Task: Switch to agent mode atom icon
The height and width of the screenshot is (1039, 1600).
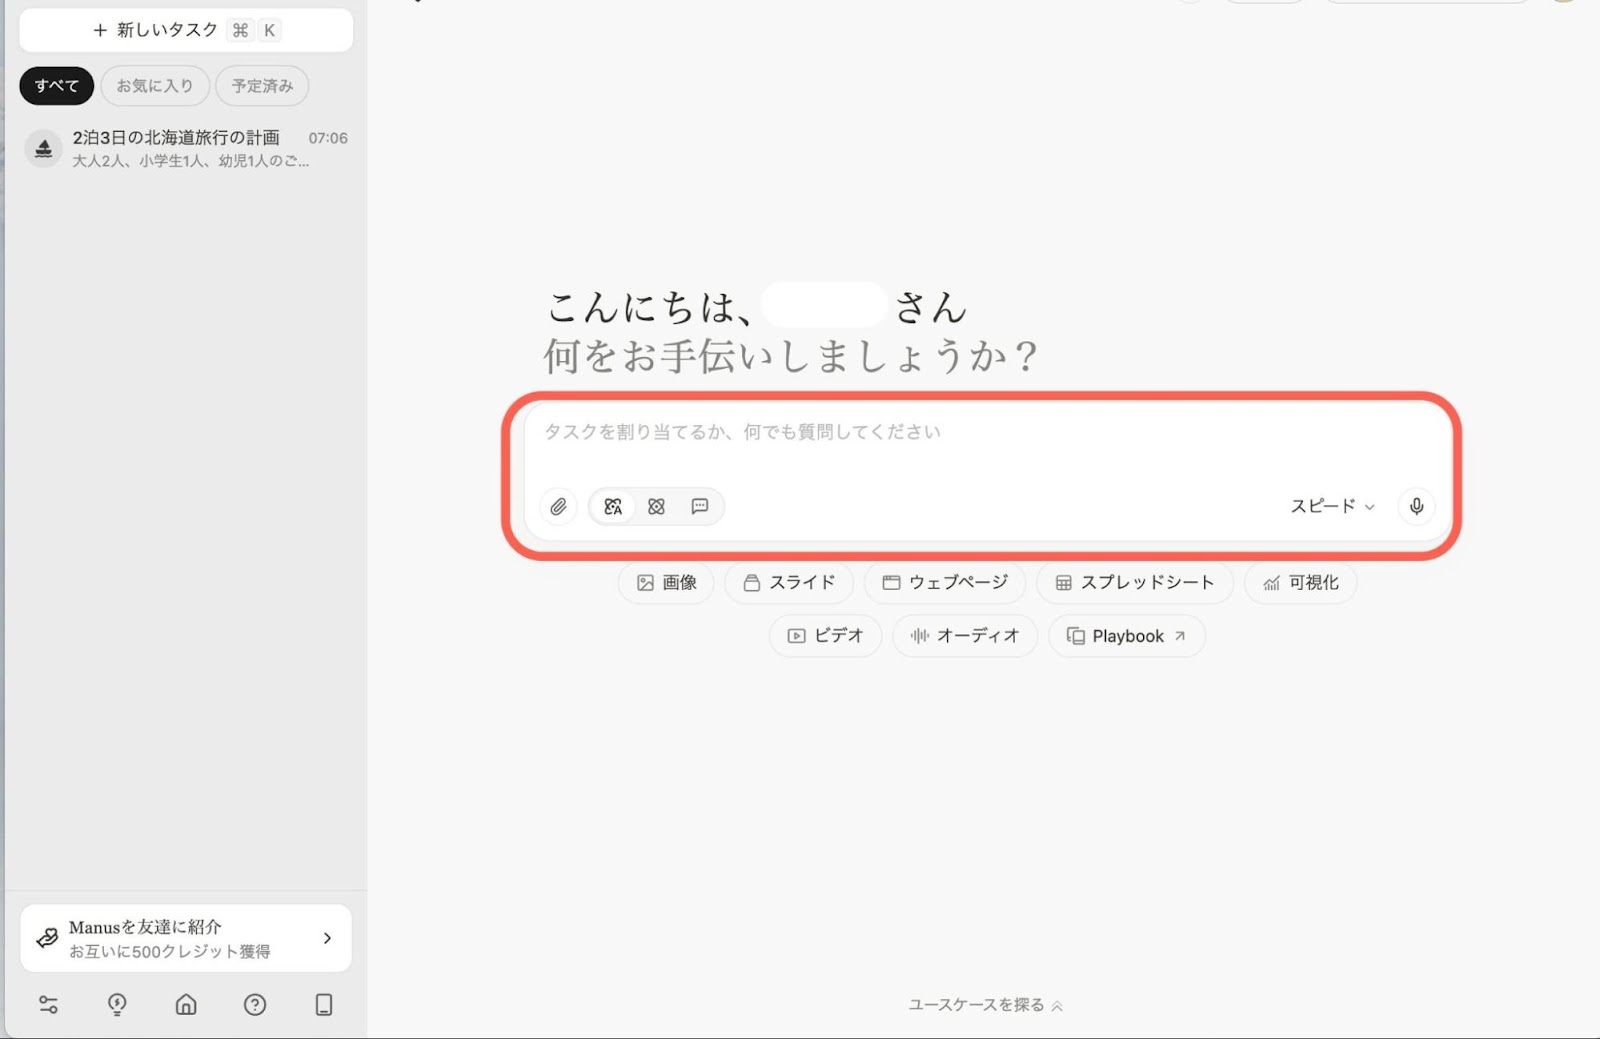Action: click(x=656, y=507)
